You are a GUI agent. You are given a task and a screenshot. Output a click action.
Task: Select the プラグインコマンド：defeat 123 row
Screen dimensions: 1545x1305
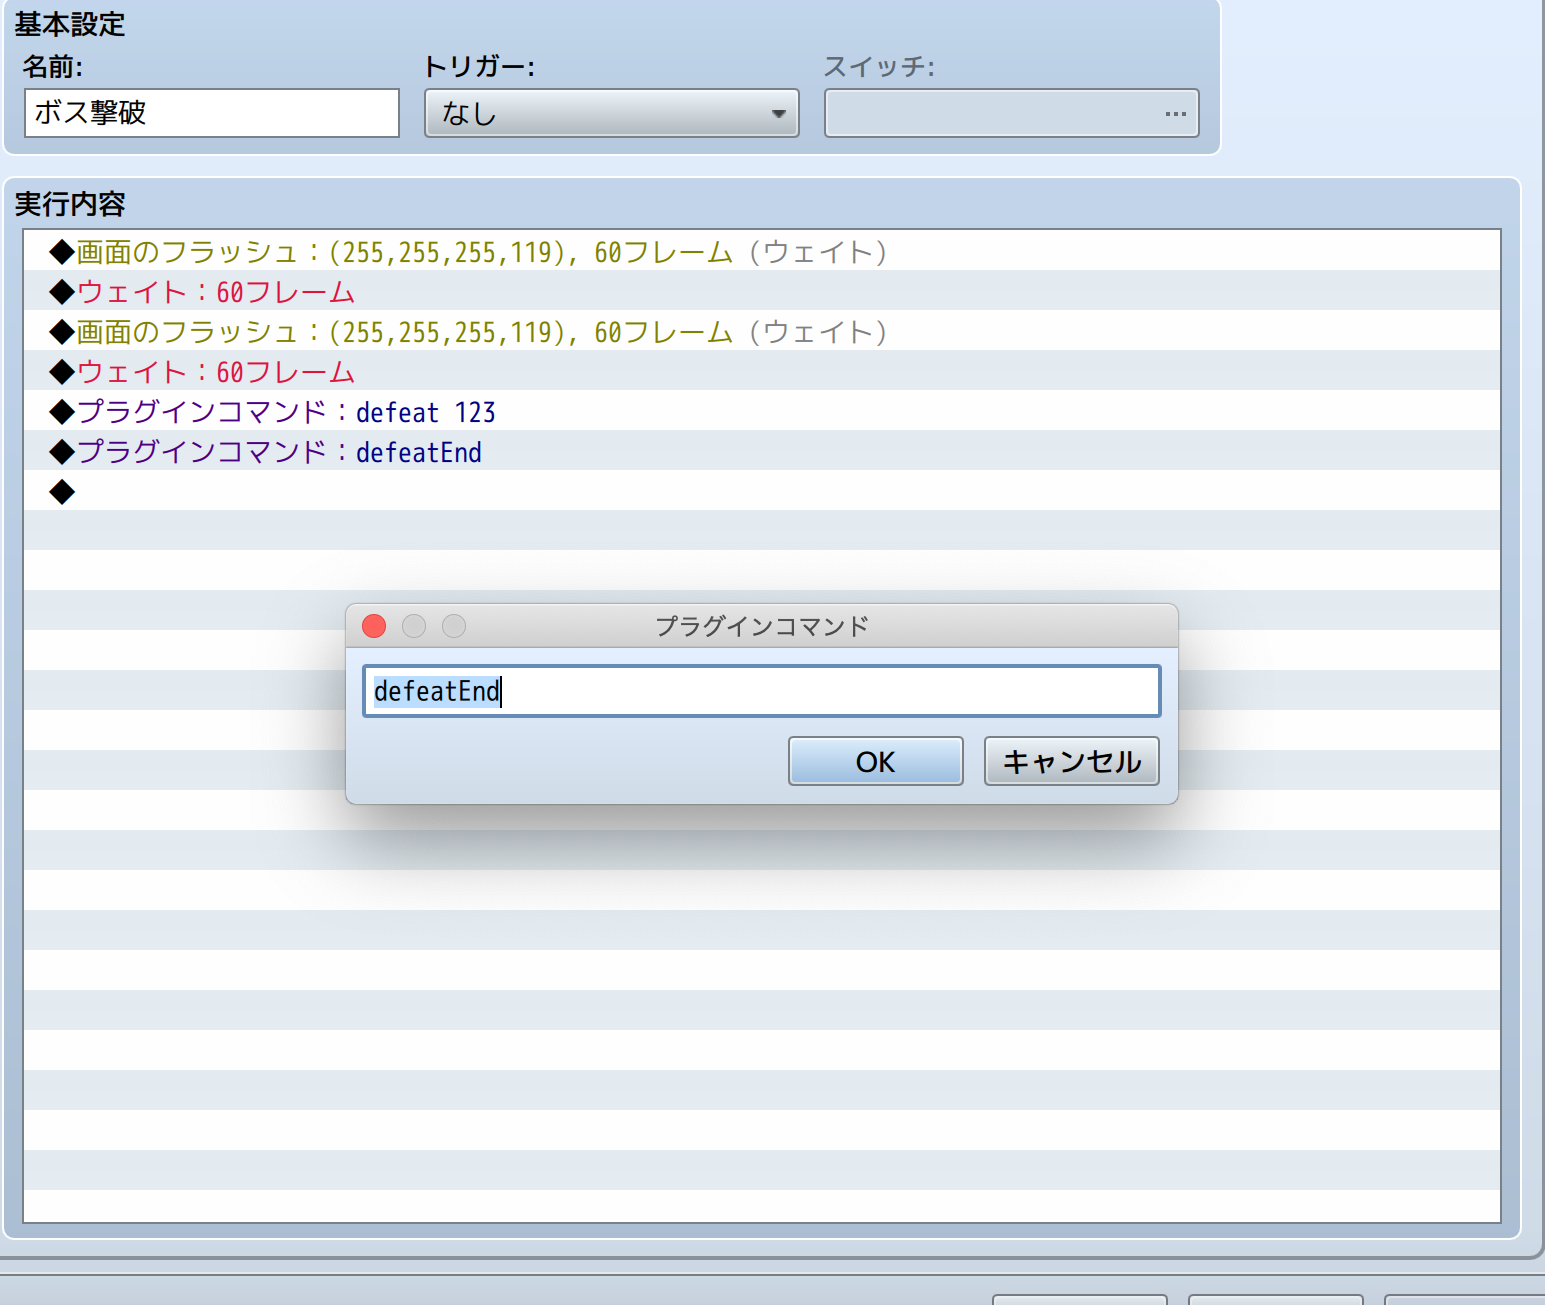(x=285, y=412)
